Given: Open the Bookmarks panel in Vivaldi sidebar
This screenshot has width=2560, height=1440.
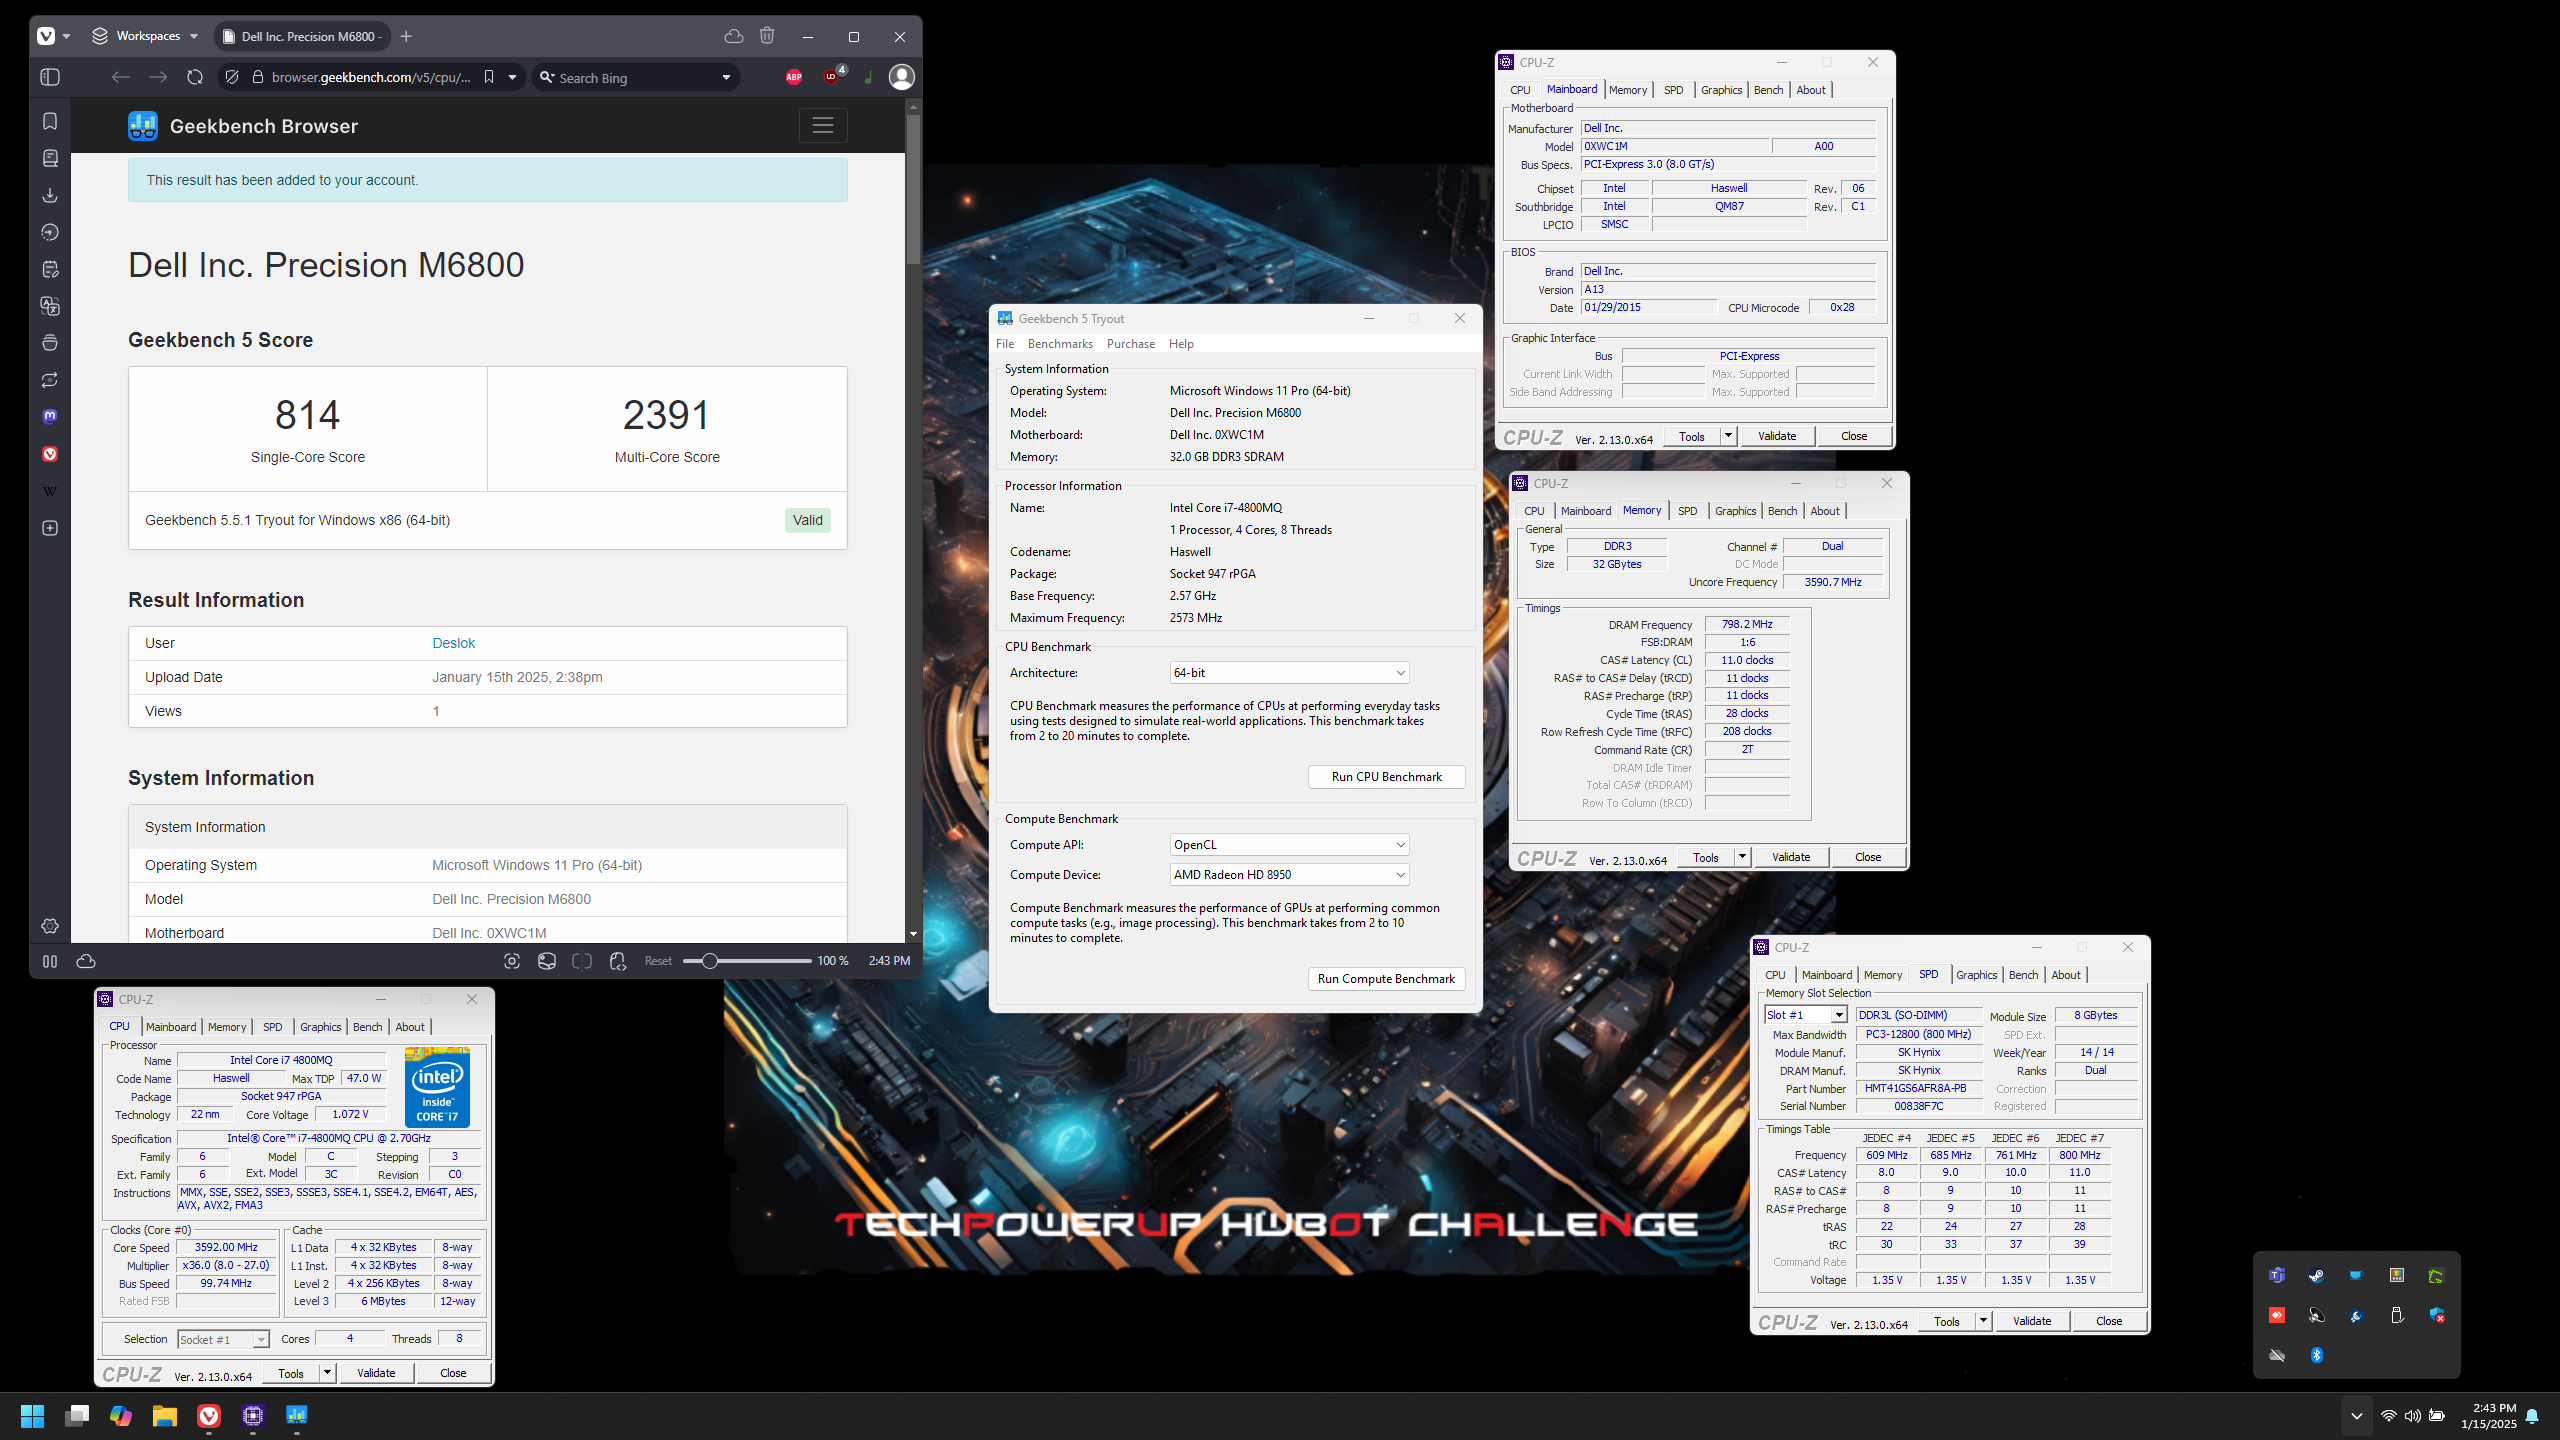Looking at the screenshot, I should (x=50, y=121).
